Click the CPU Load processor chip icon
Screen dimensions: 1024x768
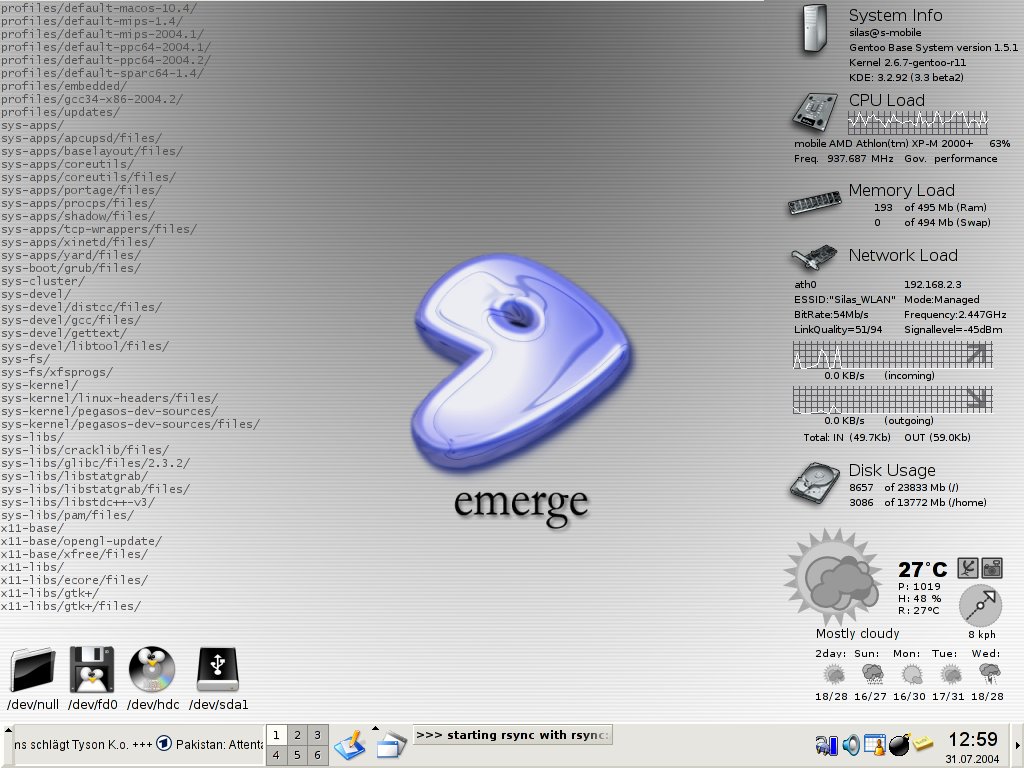[x=814, y=112]
